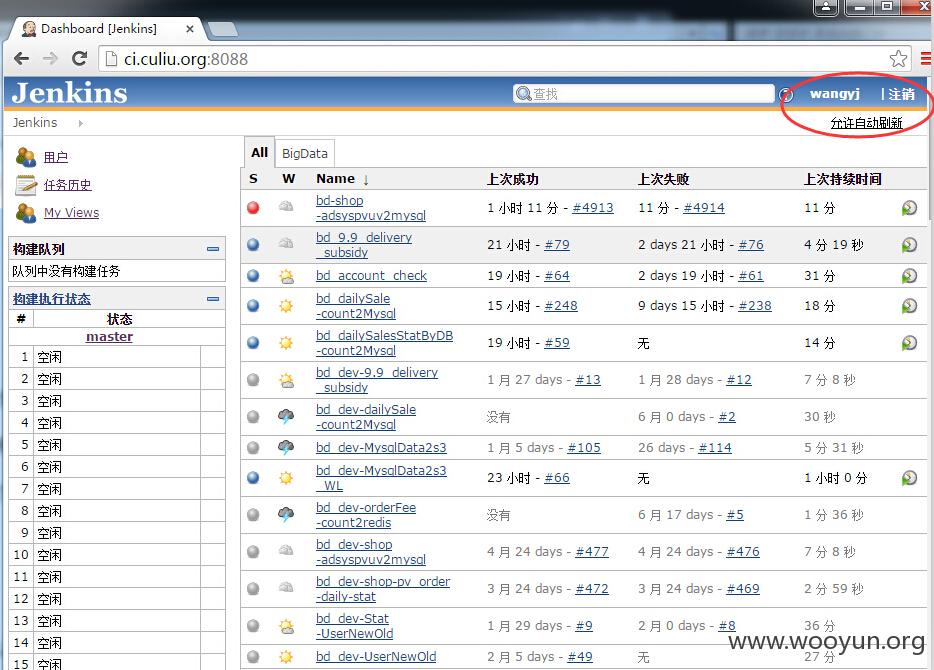The image size is (934, 670).
Task: Collapse the build executor status panel
Action: (213, 299)
